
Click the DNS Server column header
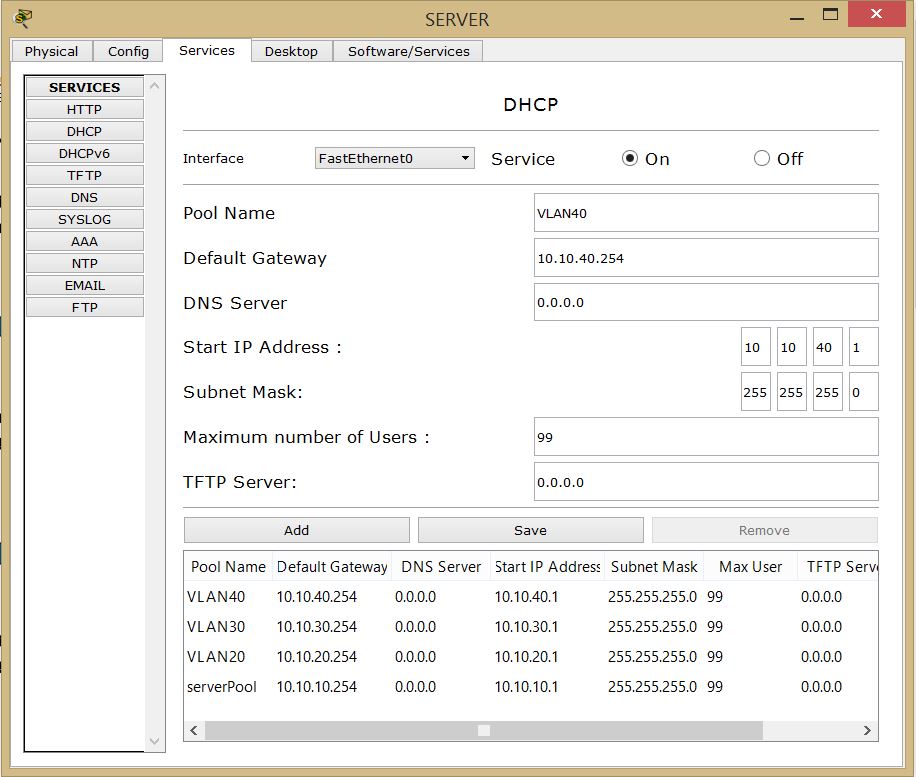441,566
